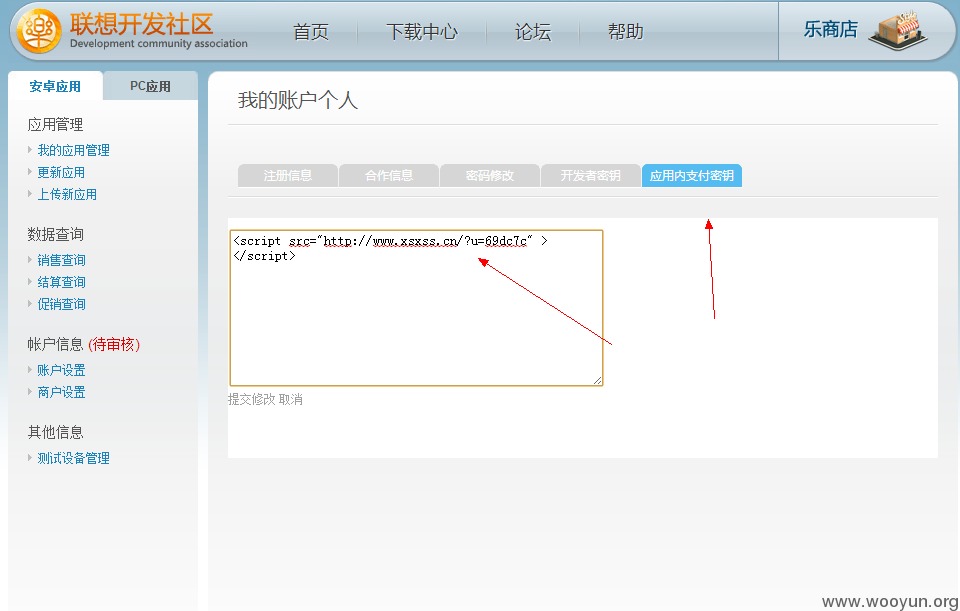Open the 论坛 navigation item
The image size is (960, 611).
point(533,32)
